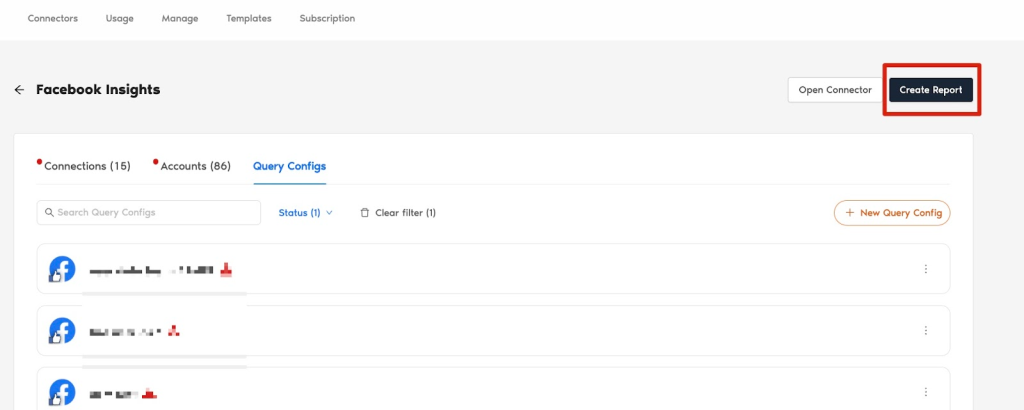Click Facebook icon of first query config
The height and width of the screenshot is (410, 1024).
point(62,270)
